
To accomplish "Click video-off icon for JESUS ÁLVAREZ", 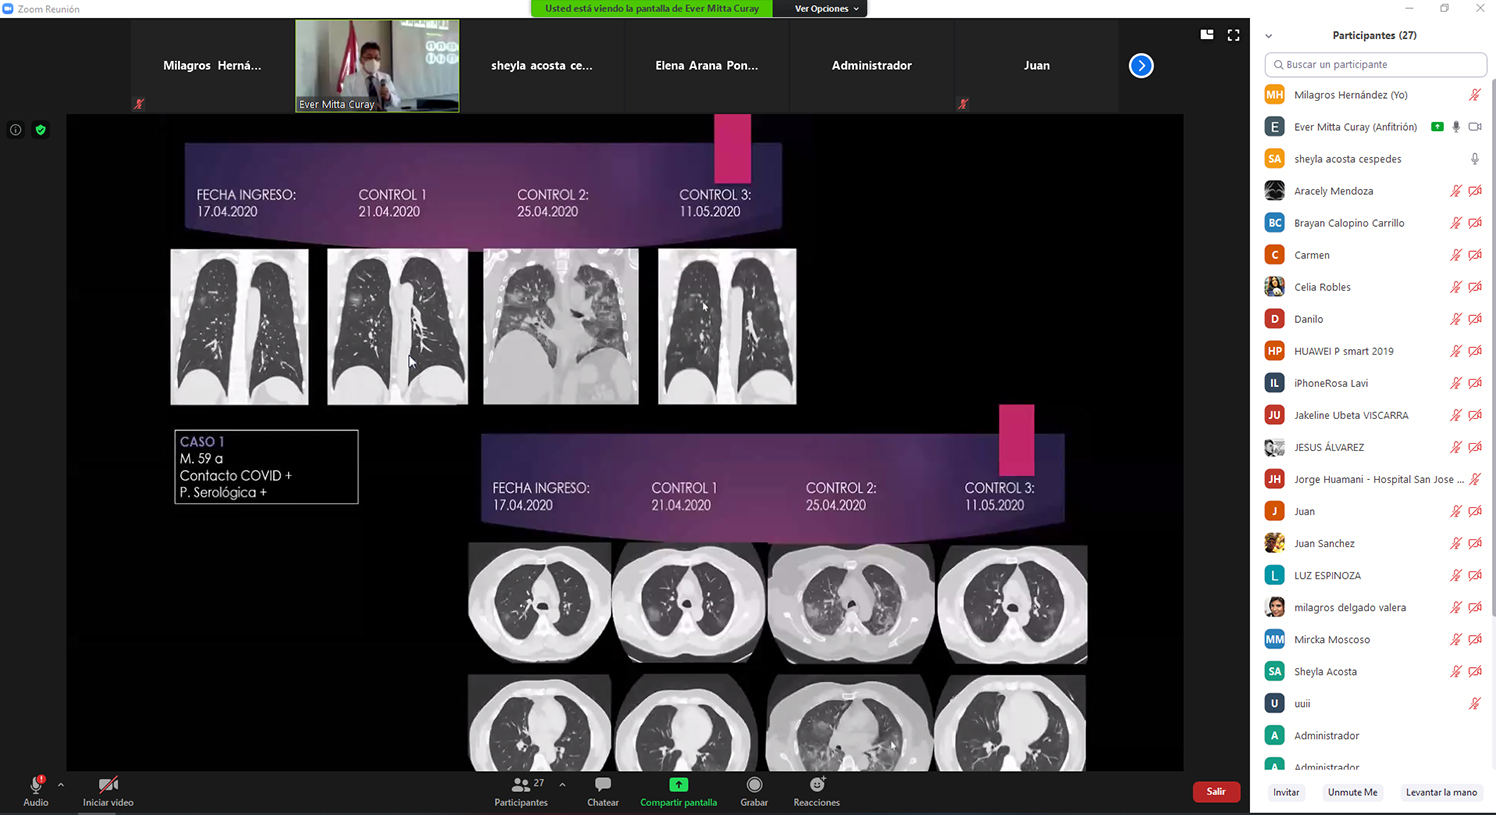I will point(1475,447).
